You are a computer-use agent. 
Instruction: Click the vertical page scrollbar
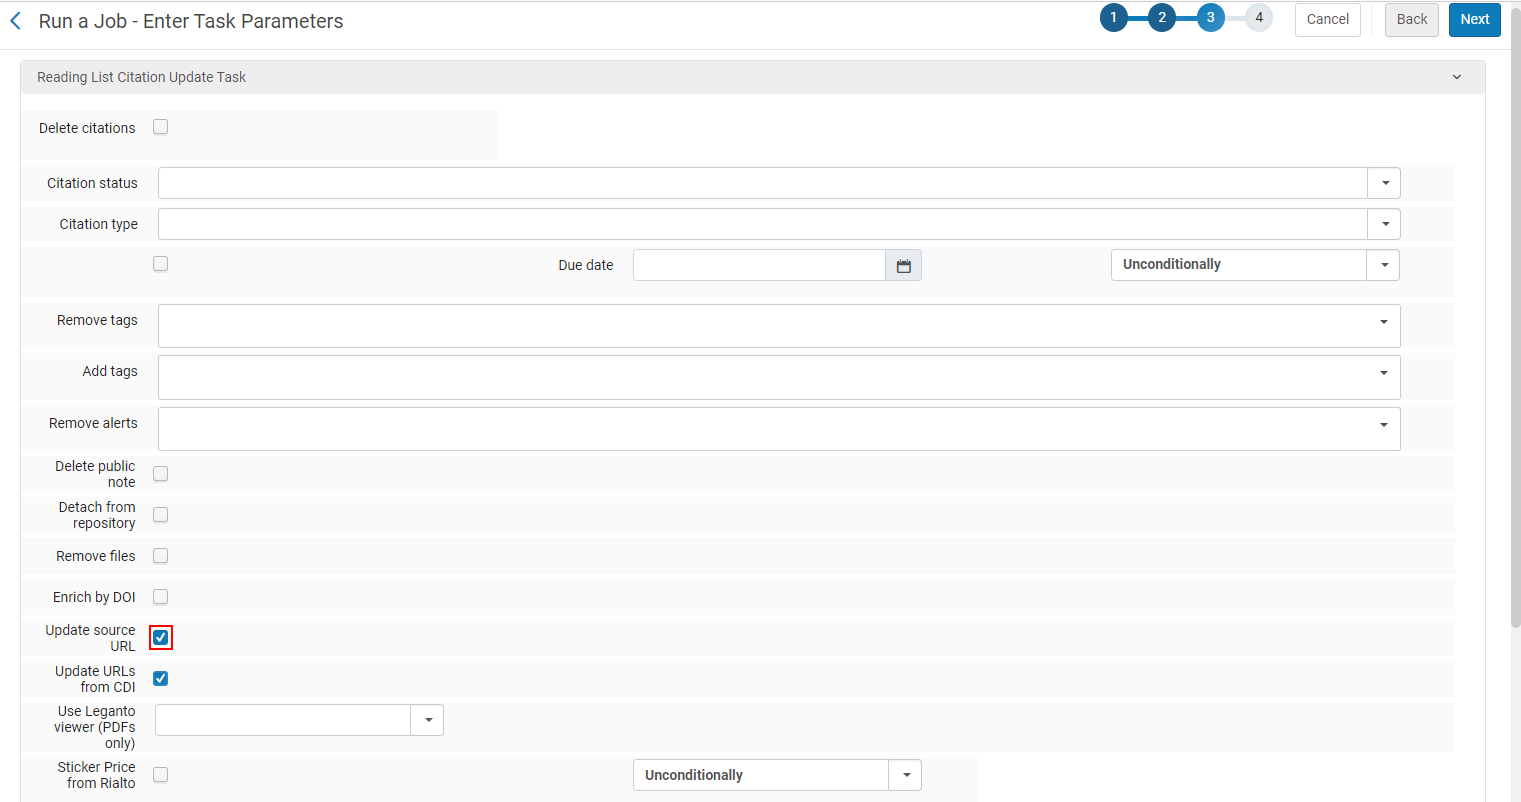[1515, 320]
